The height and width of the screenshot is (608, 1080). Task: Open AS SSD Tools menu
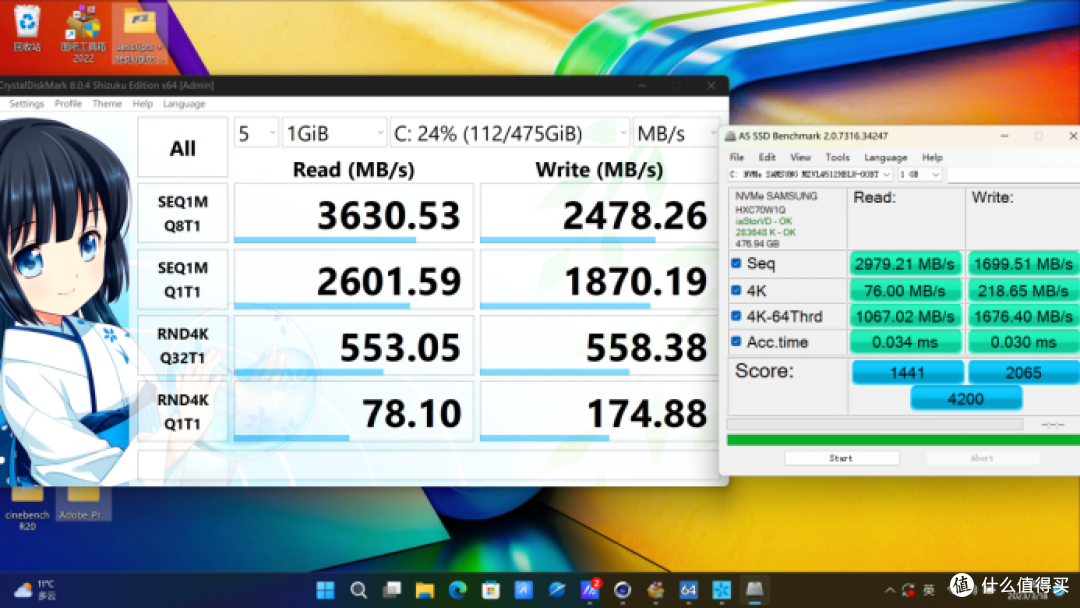[x=837, y=158]
